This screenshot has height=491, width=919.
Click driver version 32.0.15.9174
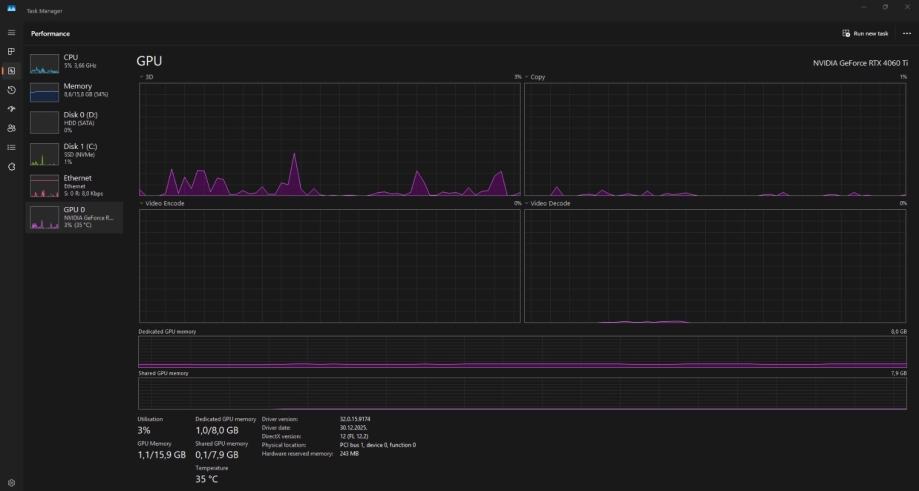click(355, 419)
